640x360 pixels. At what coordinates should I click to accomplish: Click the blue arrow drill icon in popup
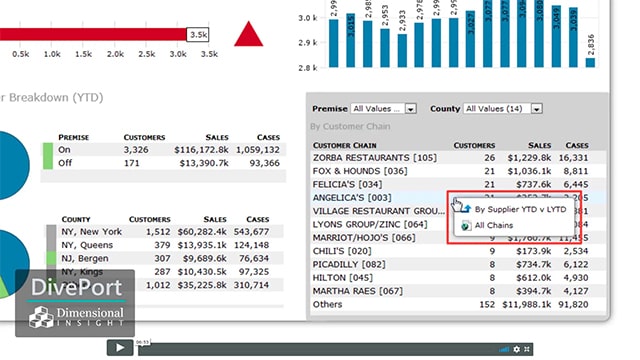click(466, 209)
